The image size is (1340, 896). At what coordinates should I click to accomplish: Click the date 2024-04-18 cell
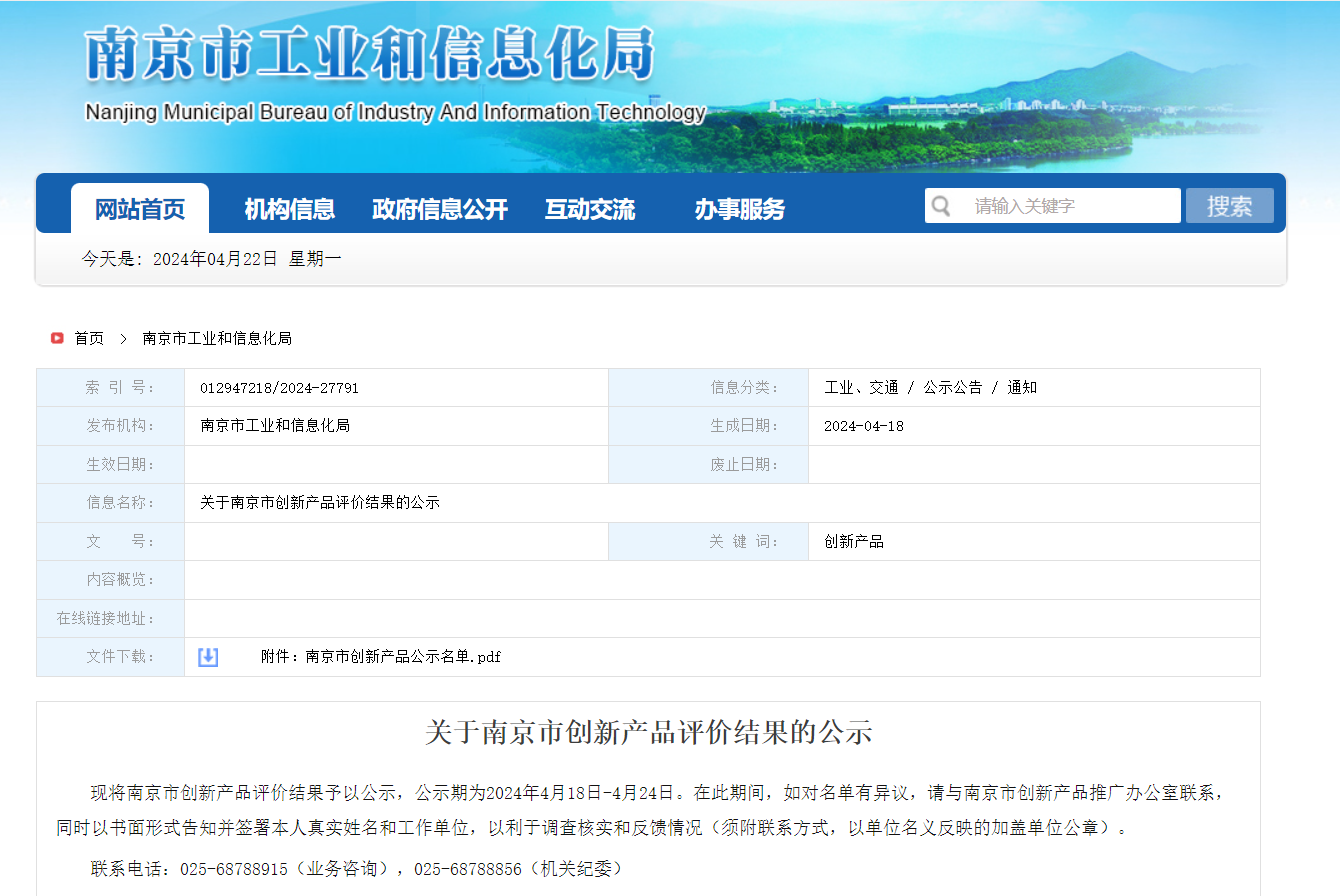(x=864, y=426)
